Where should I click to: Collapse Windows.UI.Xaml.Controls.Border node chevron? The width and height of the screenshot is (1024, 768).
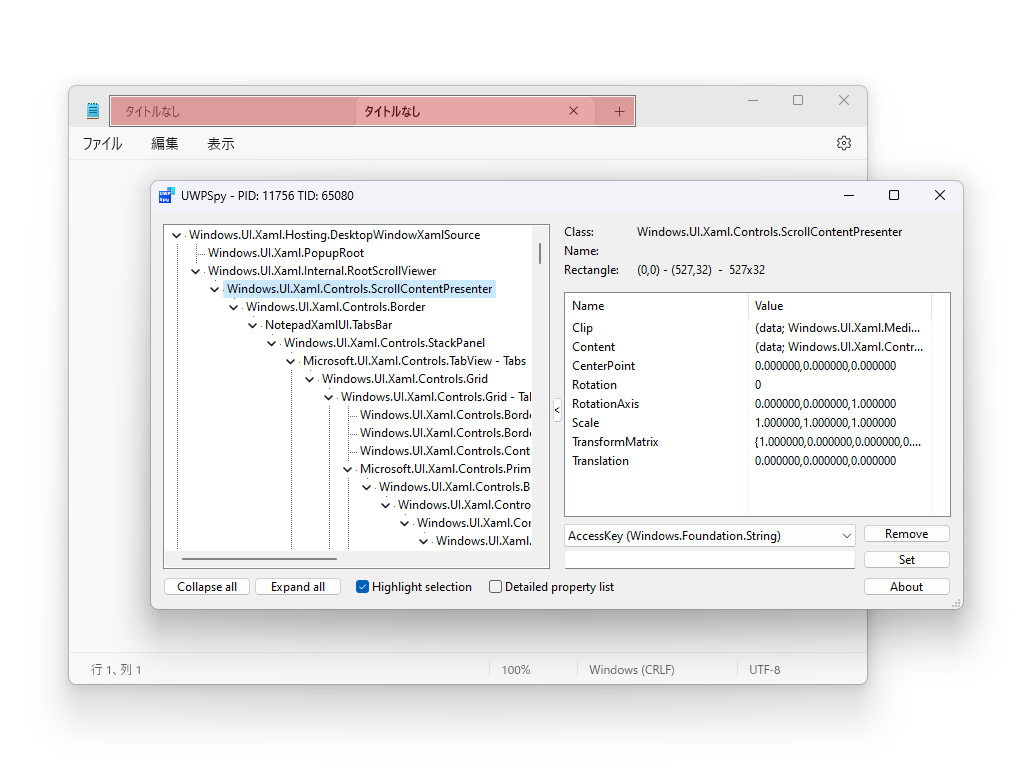[x=233, y=307]
